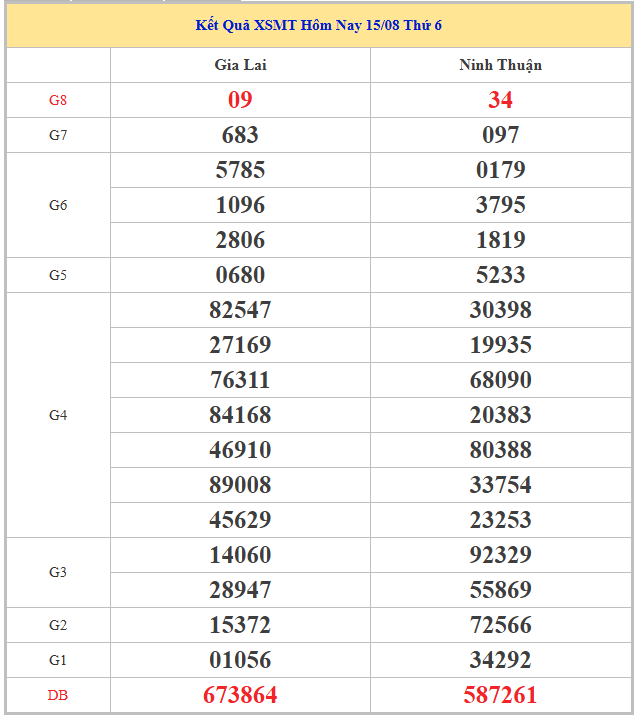
Task: Click Gia Lai special prize 673864
Action: click(x=240, y=695)
